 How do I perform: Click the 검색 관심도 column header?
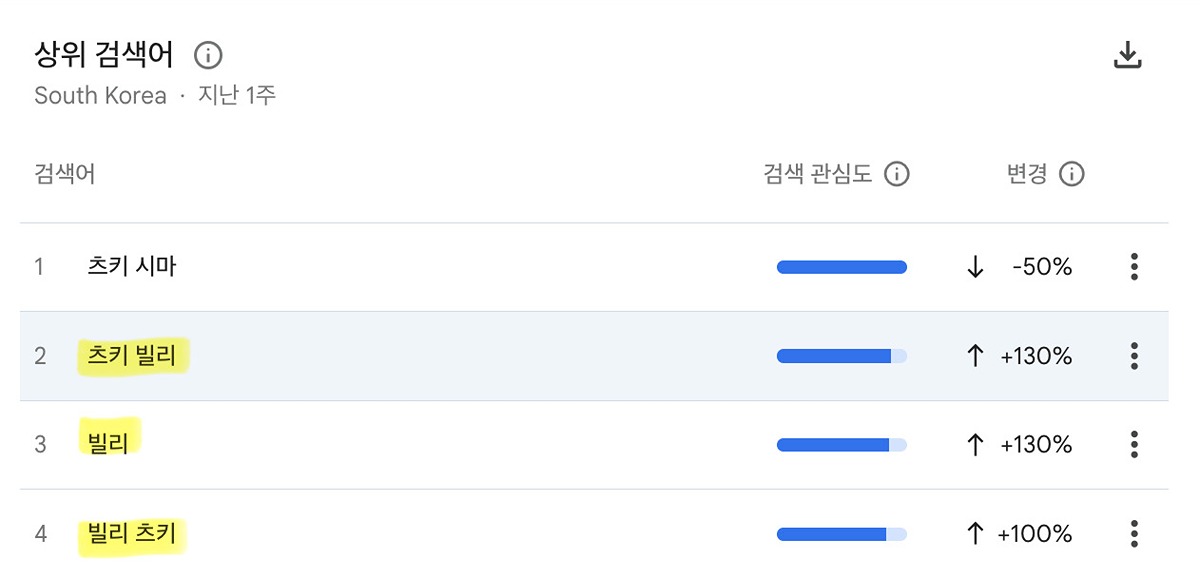tap(817, 175)
